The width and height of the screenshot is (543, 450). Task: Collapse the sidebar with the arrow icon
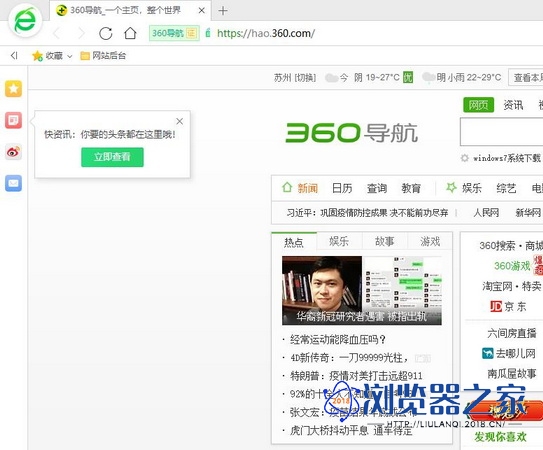pyautogui.click(x=14, y=55)
